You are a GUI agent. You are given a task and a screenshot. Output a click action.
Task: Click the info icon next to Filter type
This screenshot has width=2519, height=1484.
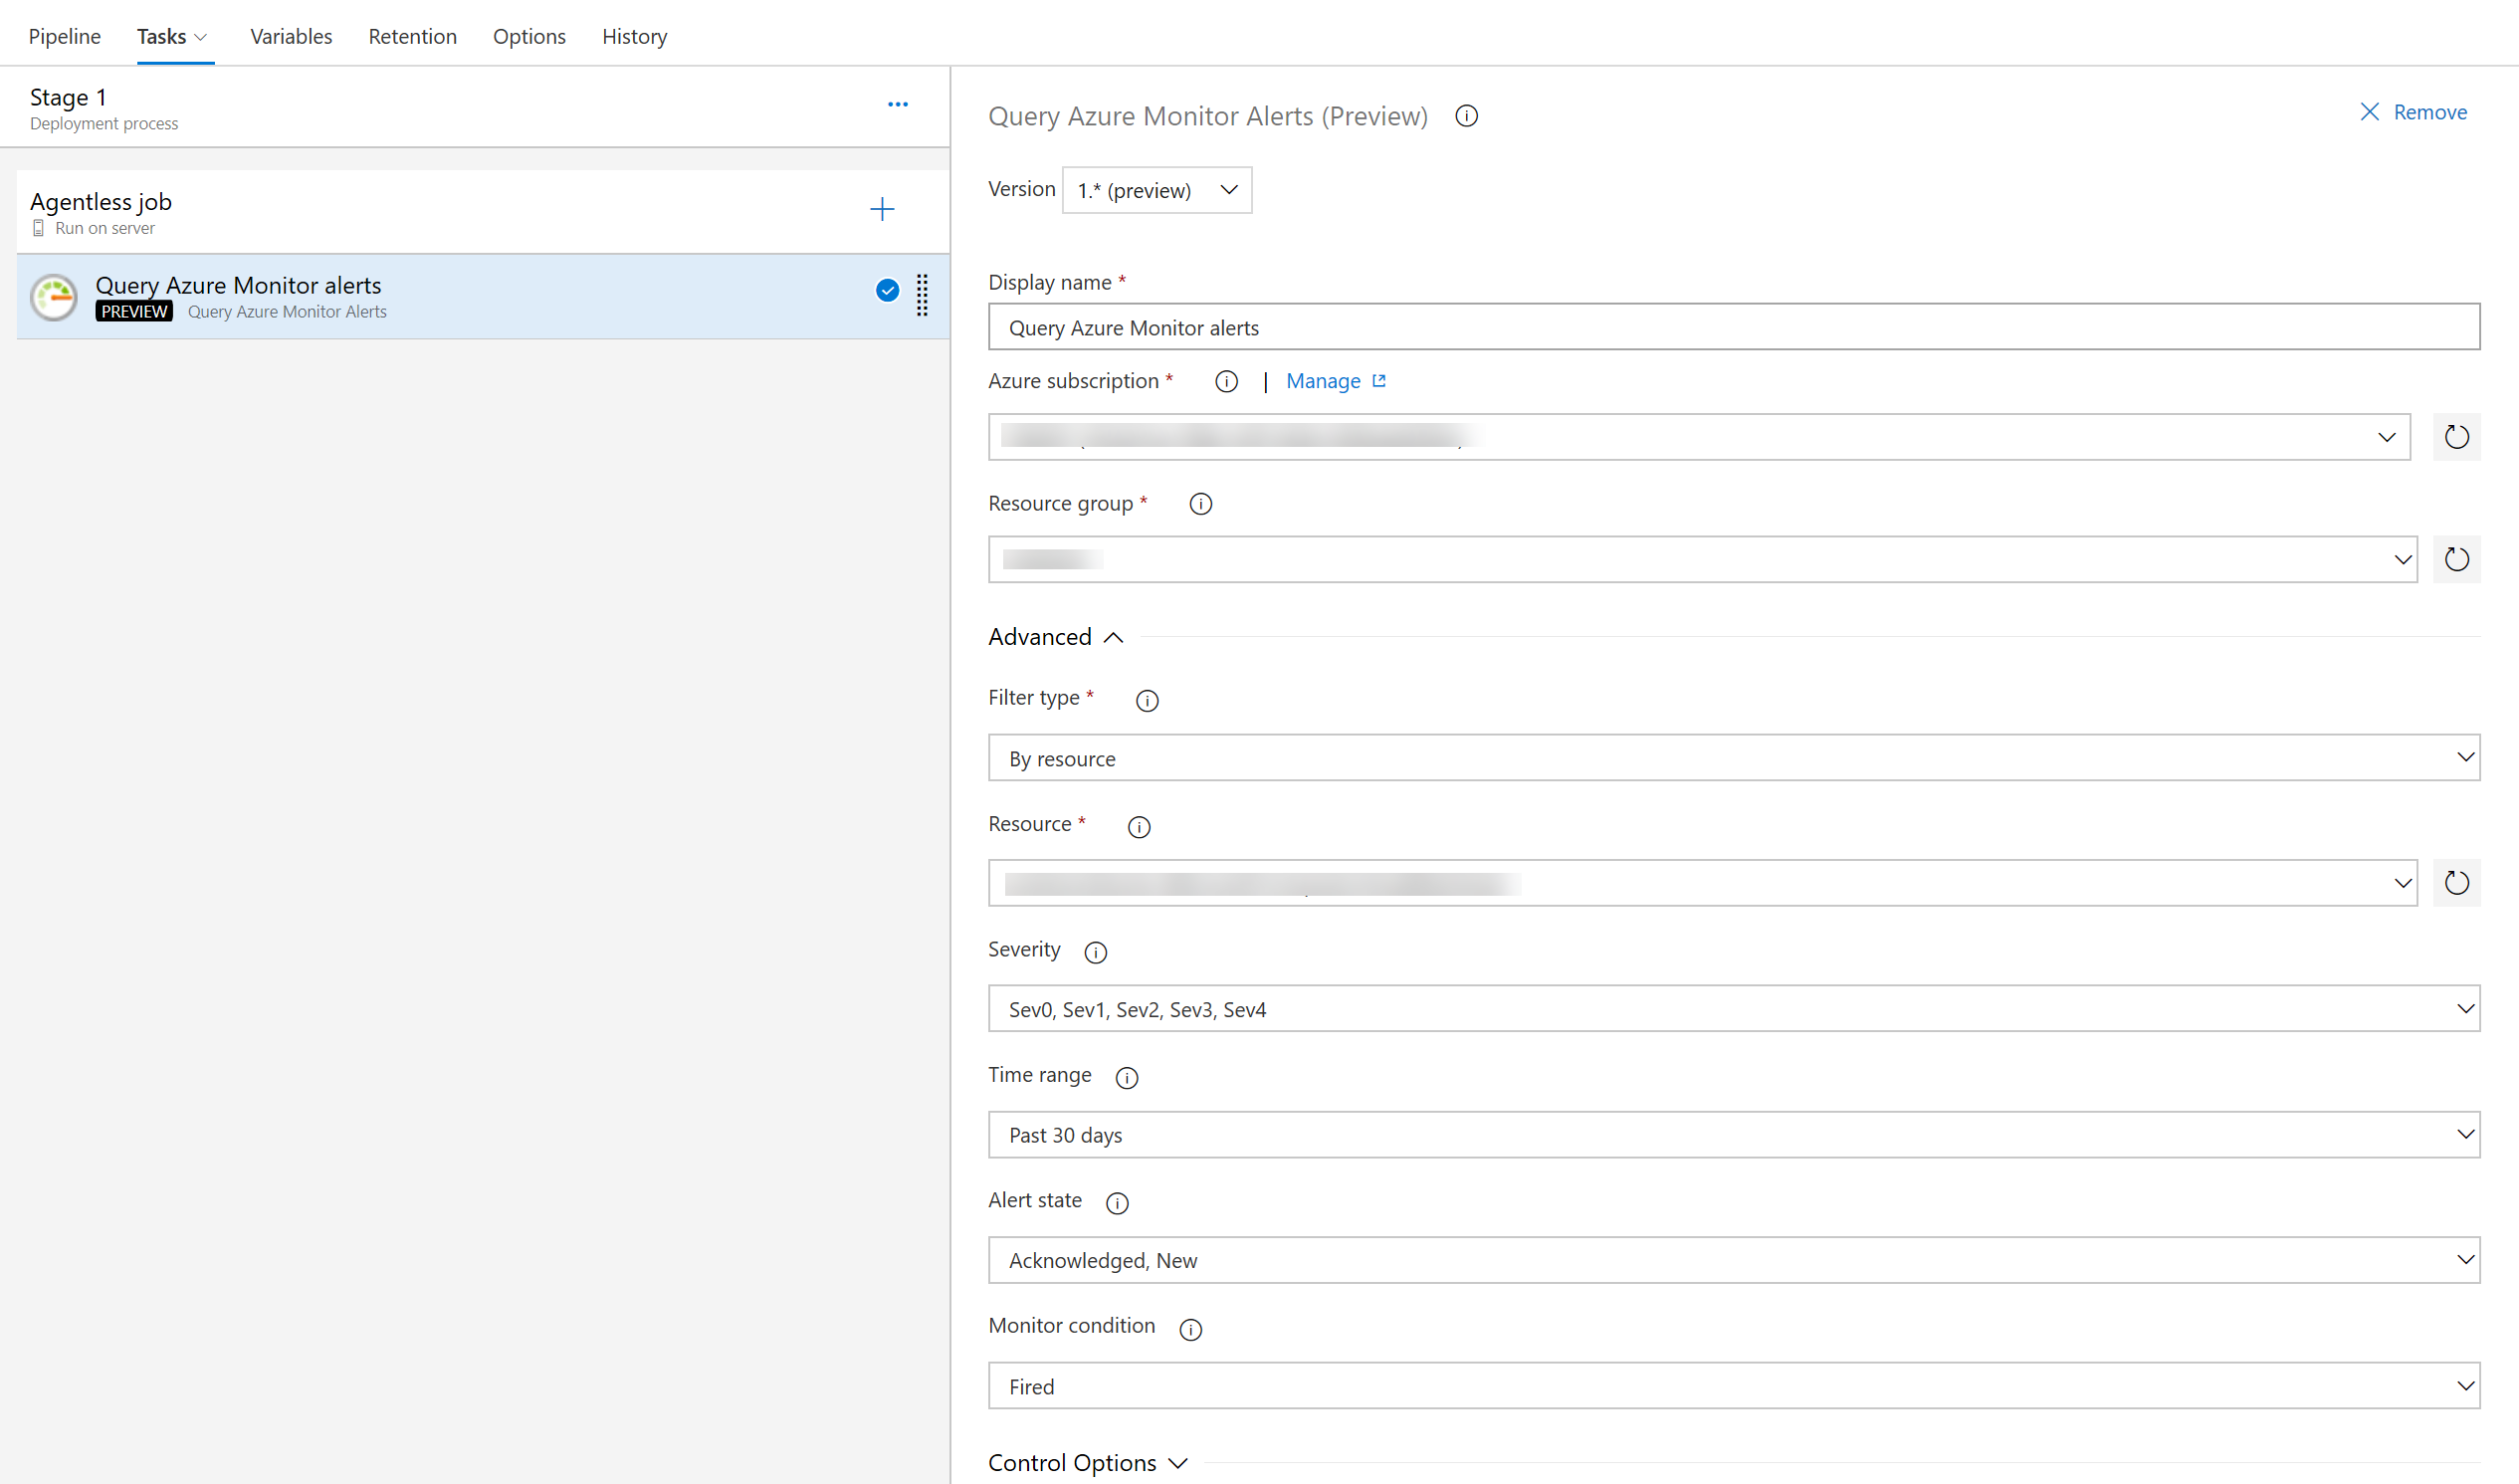coord(1147,700)
